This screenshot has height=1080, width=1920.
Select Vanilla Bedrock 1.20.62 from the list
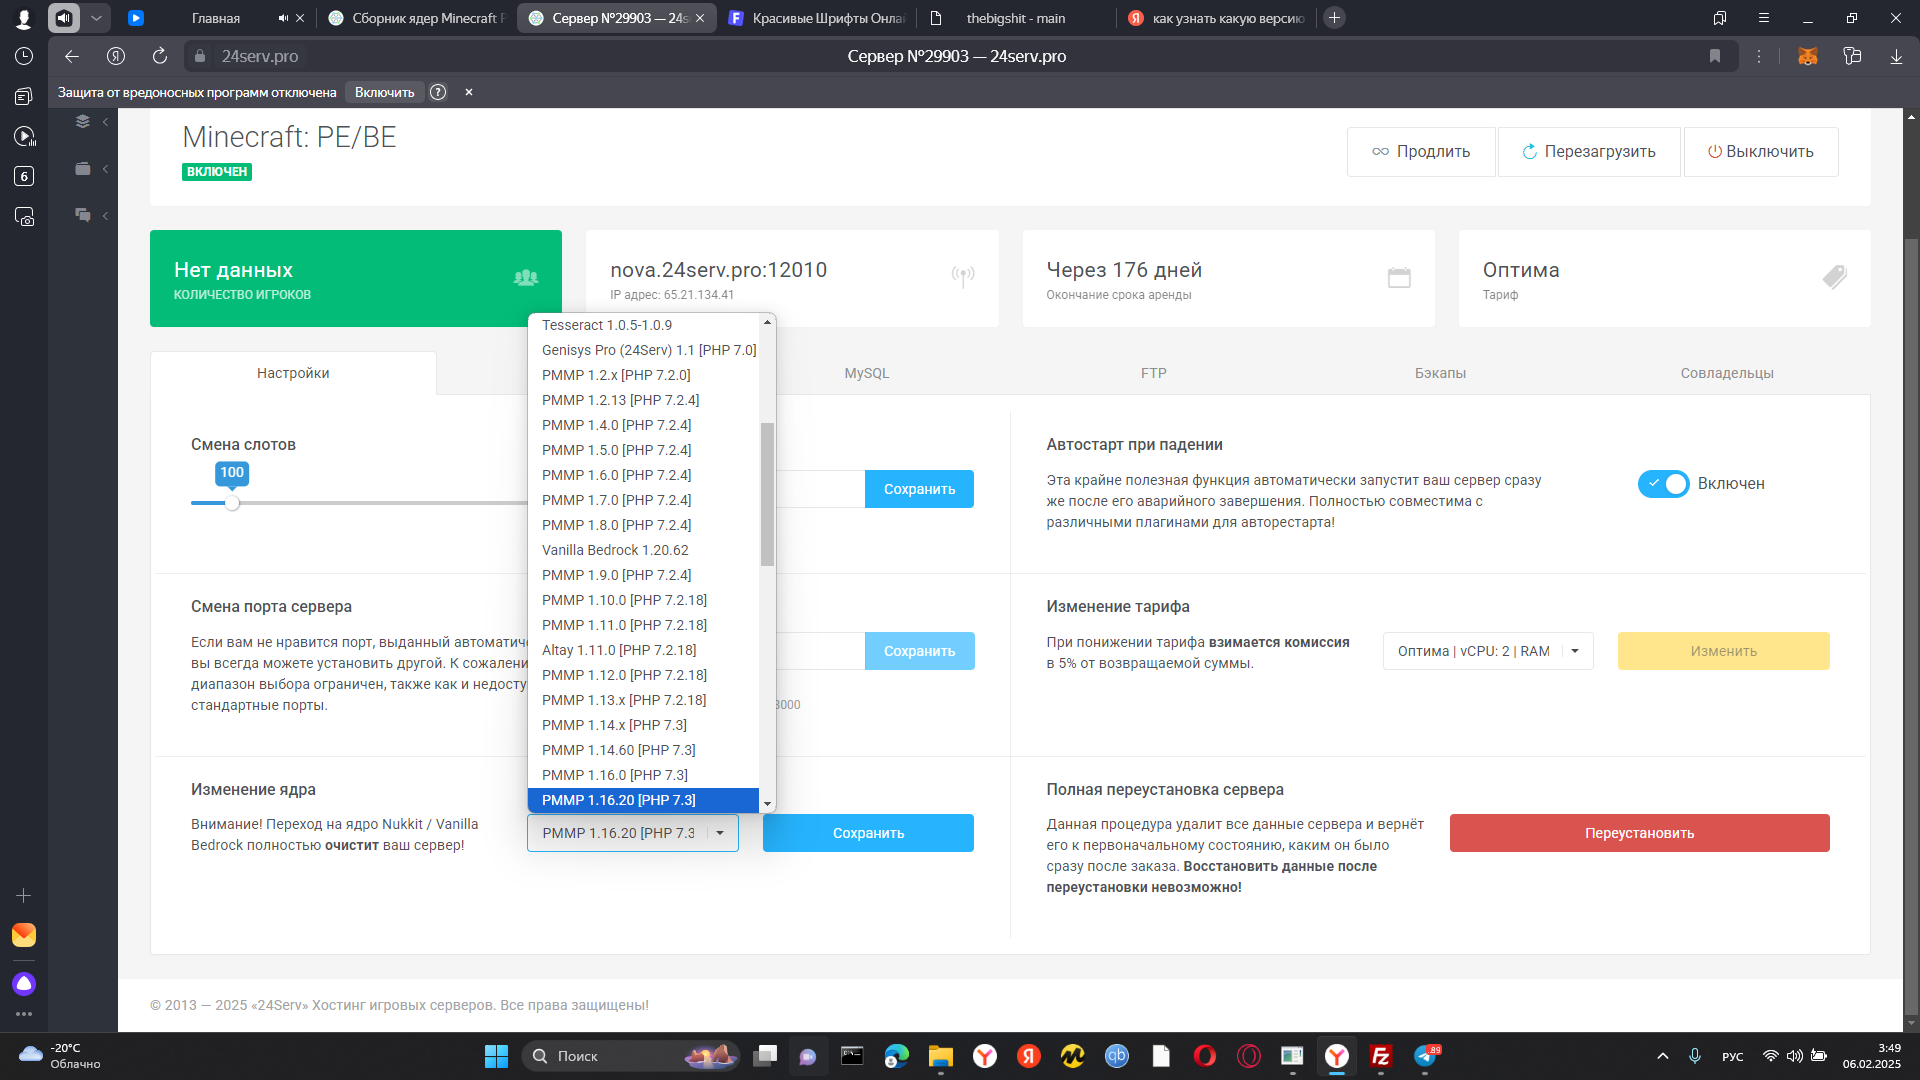click(x=615, y=550)
